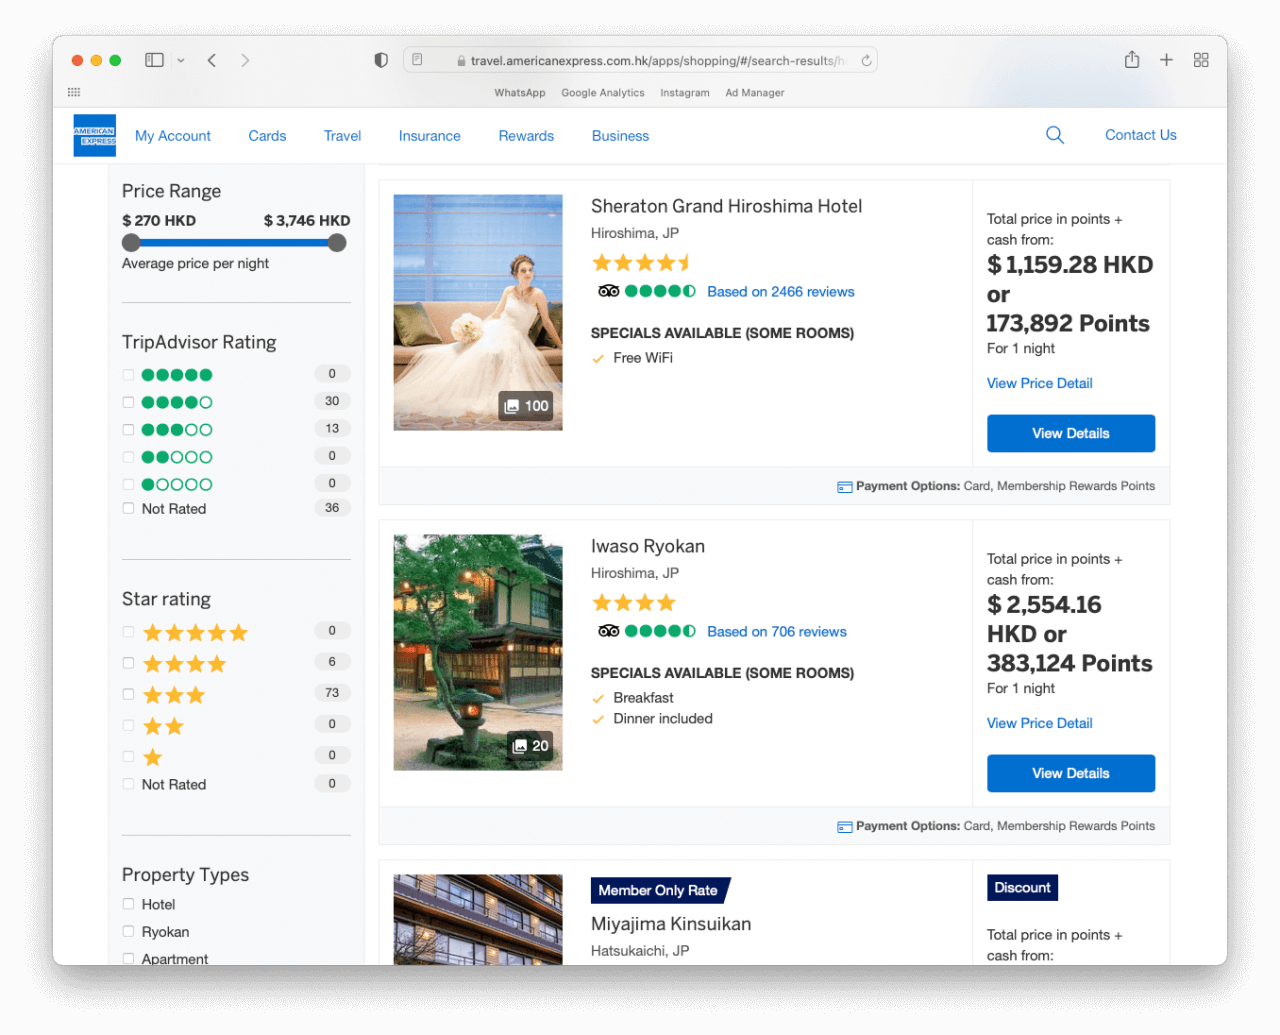
Task: Click Sheraton Grand gold star rating
Action: [642, 263]
